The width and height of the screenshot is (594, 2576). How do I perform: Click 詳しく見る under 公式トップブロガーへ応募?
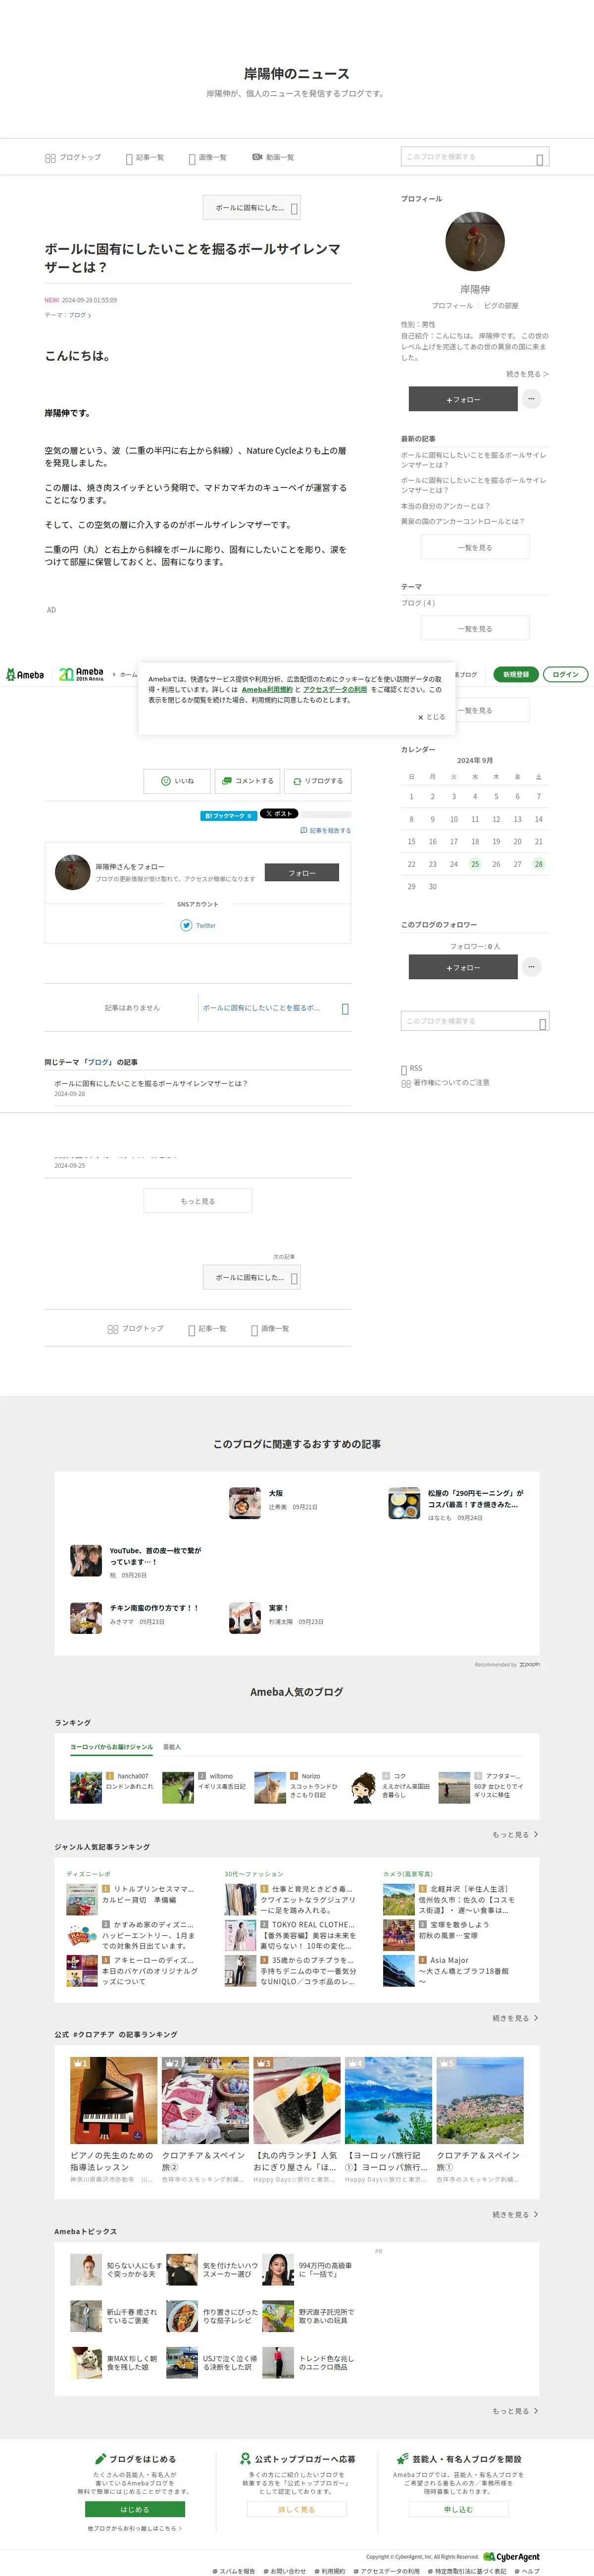point(297,2509)
